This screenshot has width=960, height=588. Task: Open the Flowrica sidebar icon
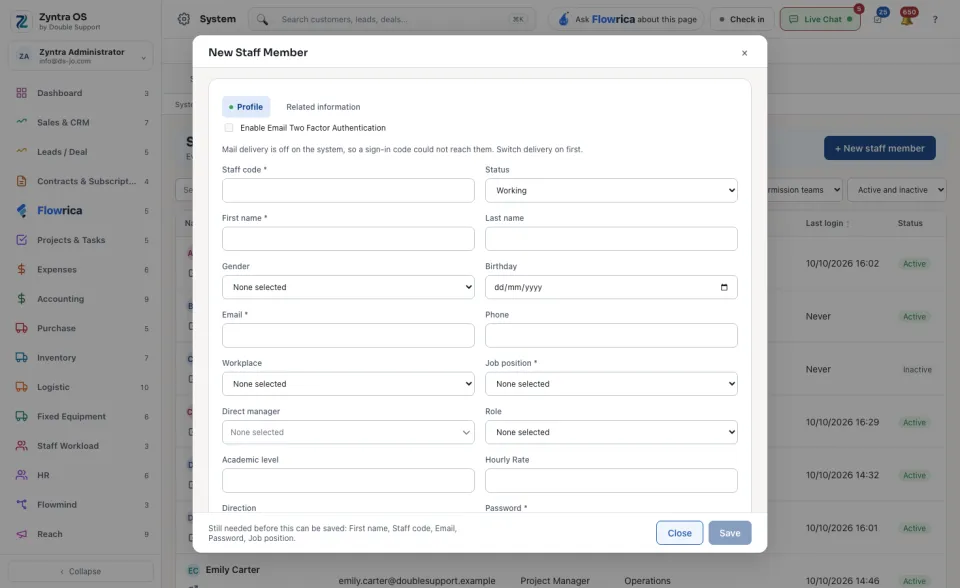[x=21, y=211]
